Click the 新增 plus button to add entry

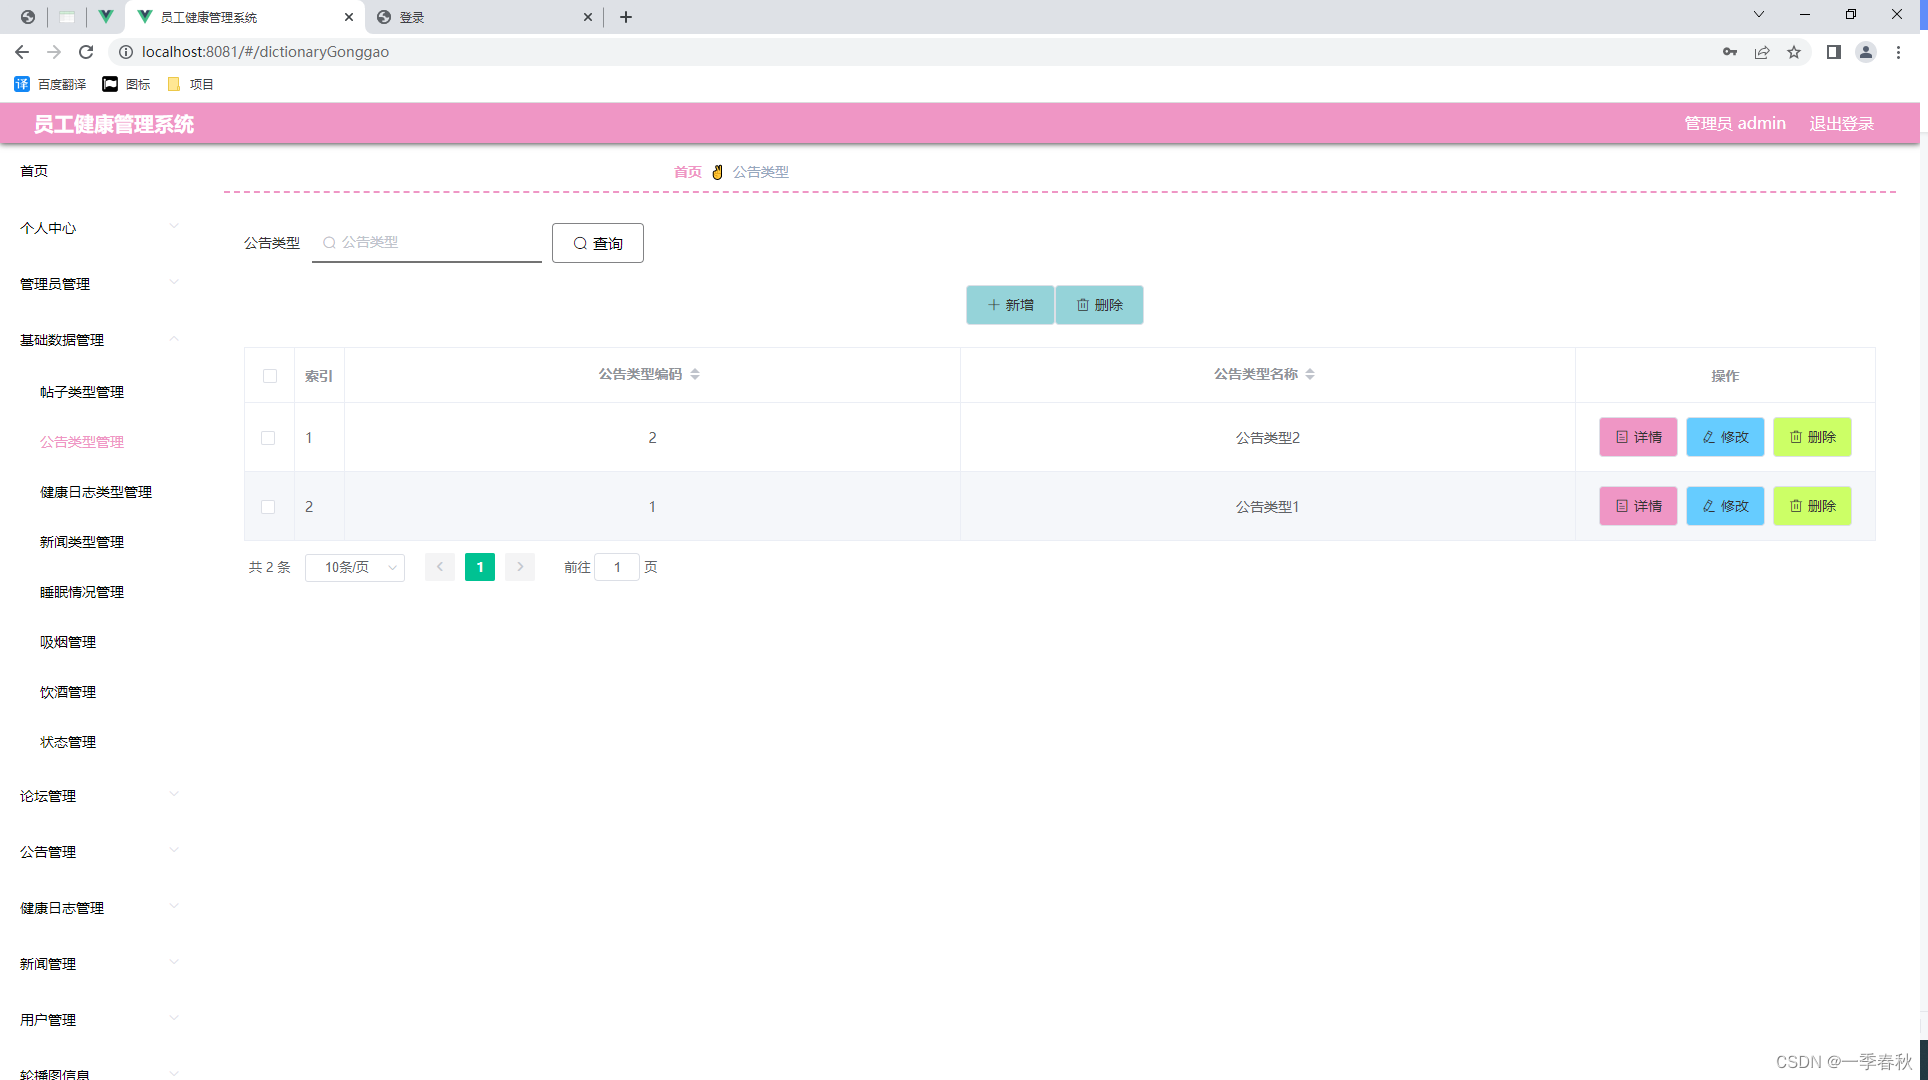(1009, 305)
